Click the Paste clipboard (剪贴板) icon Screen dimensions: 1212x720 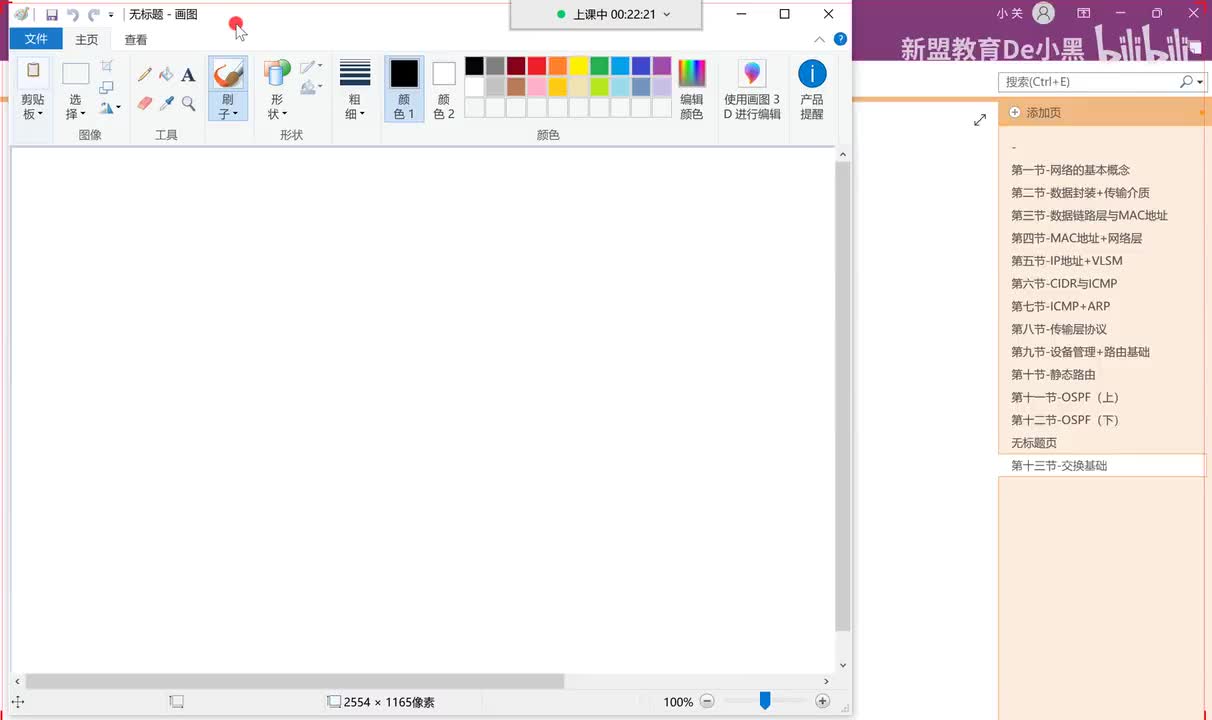33,72
